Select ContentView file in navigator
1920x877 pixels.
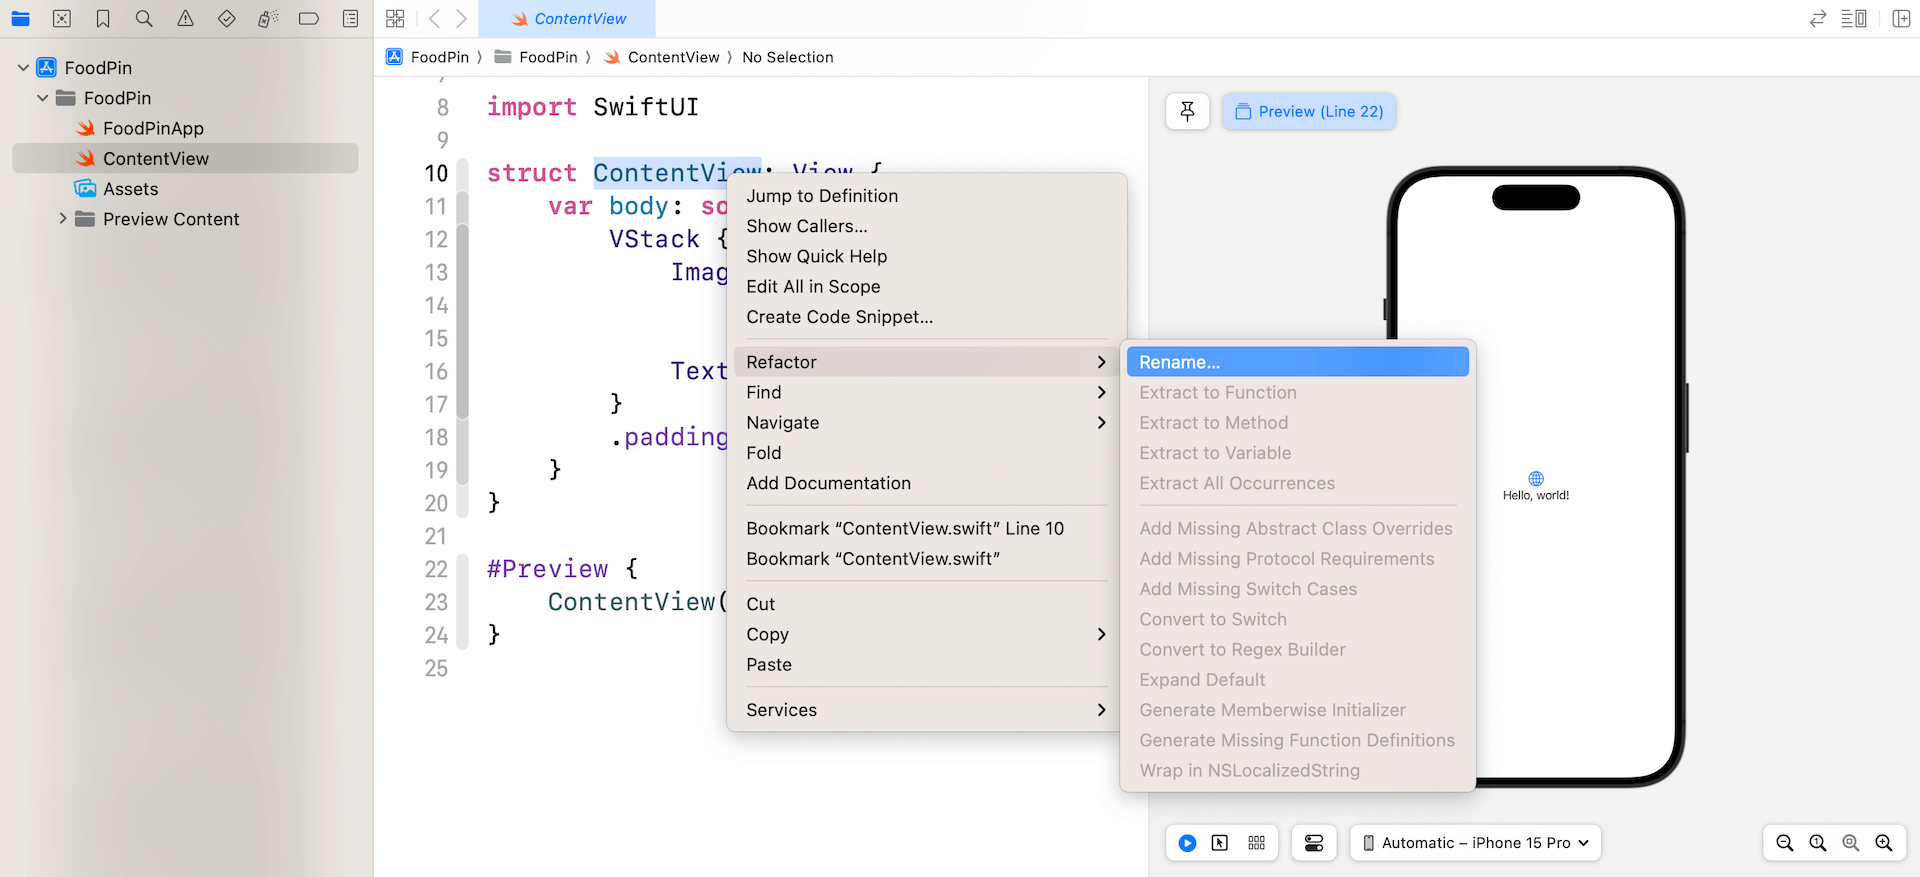coord(185,158)
